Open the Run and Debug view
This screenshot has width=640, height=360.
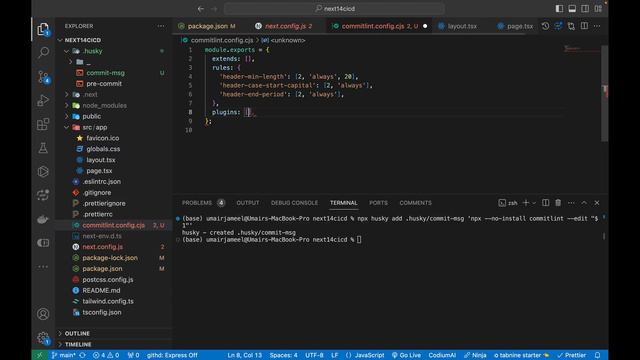(x=43, y=100)
